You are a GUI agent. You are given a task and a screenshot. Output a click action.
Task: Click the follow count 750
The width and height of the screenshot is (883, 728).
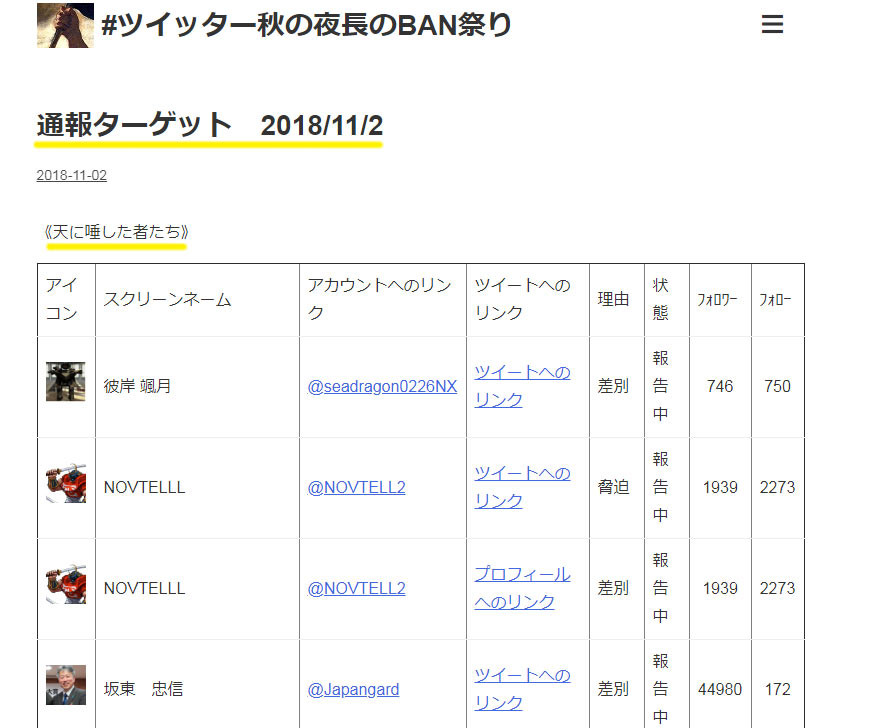[777, 386]
